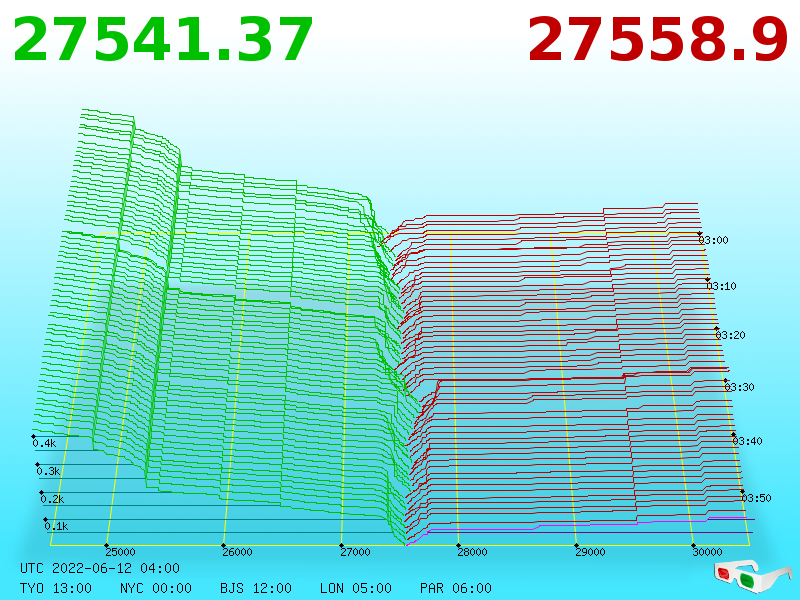Click the 25000 price axis label
Screen dimensions: 800x600
point(120,552)
